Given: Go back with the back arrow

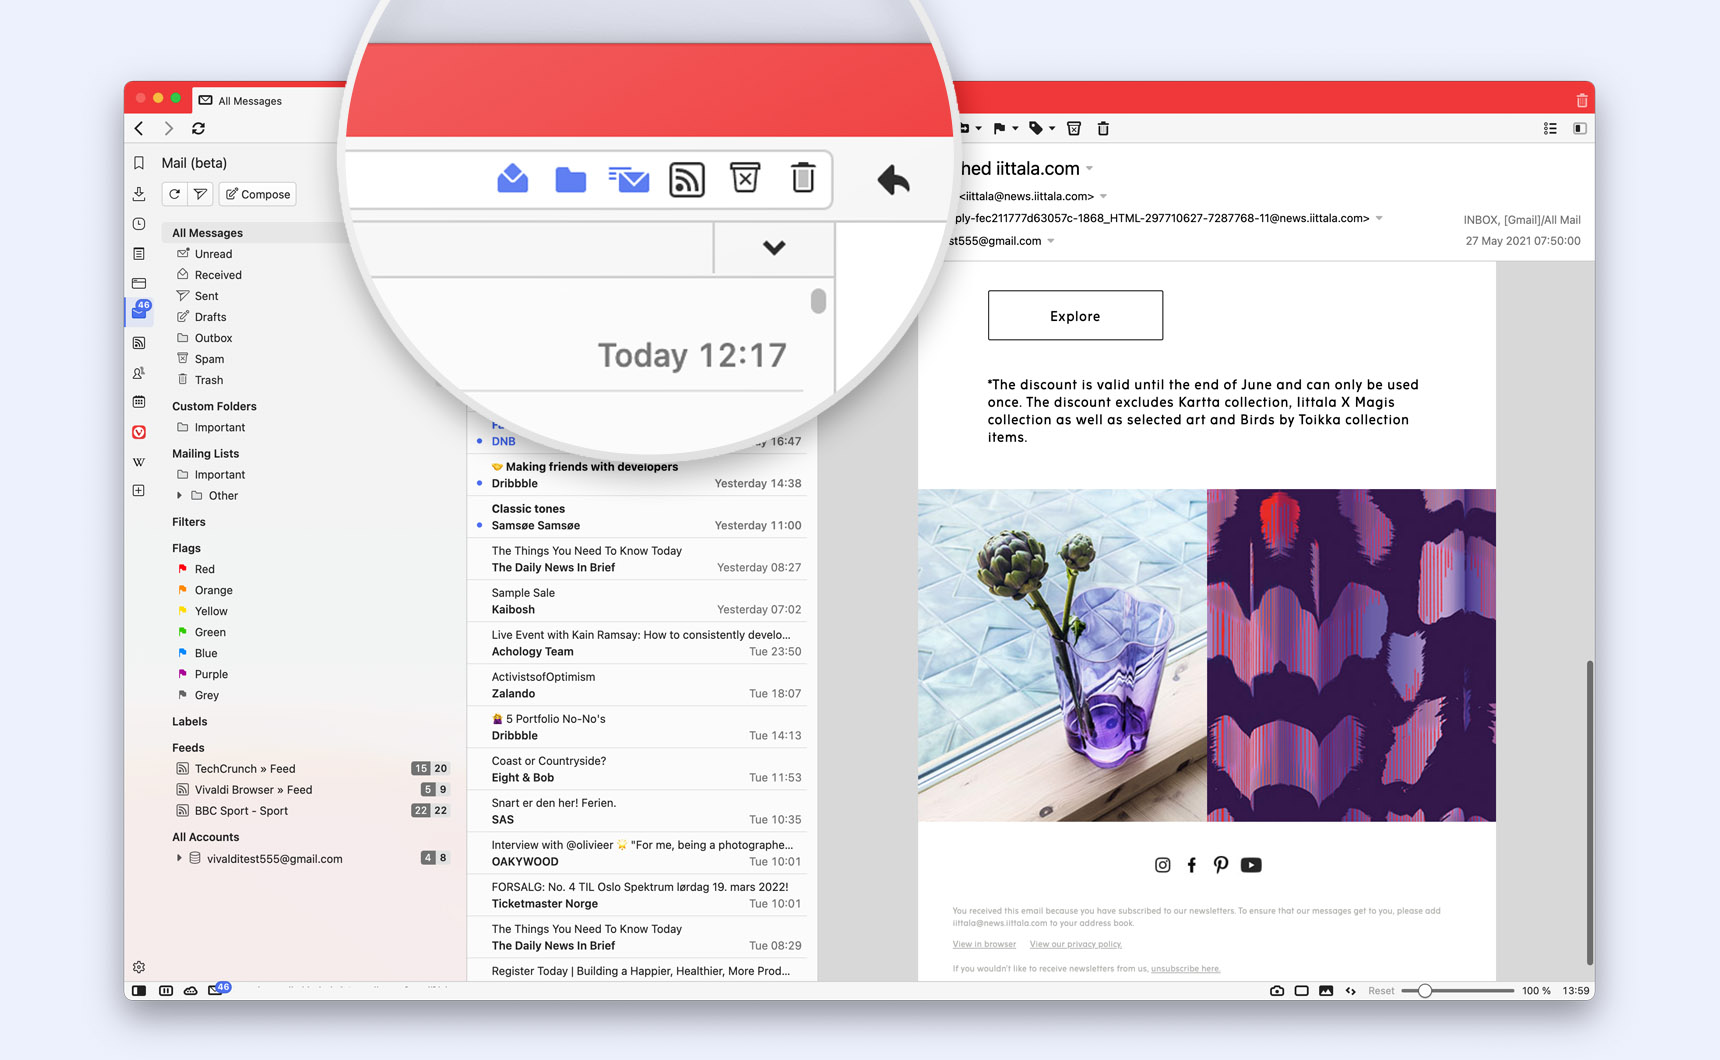Looking at the screenshot, I should coord(140,128).
